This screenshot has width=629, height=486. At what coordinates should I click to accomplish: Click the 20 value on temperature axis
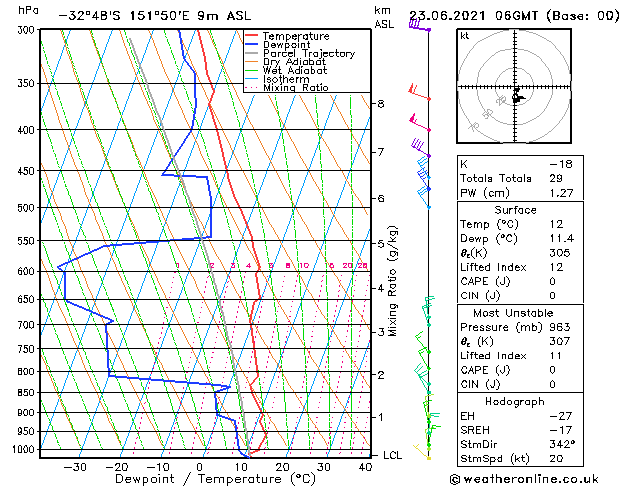coord(282,467)
